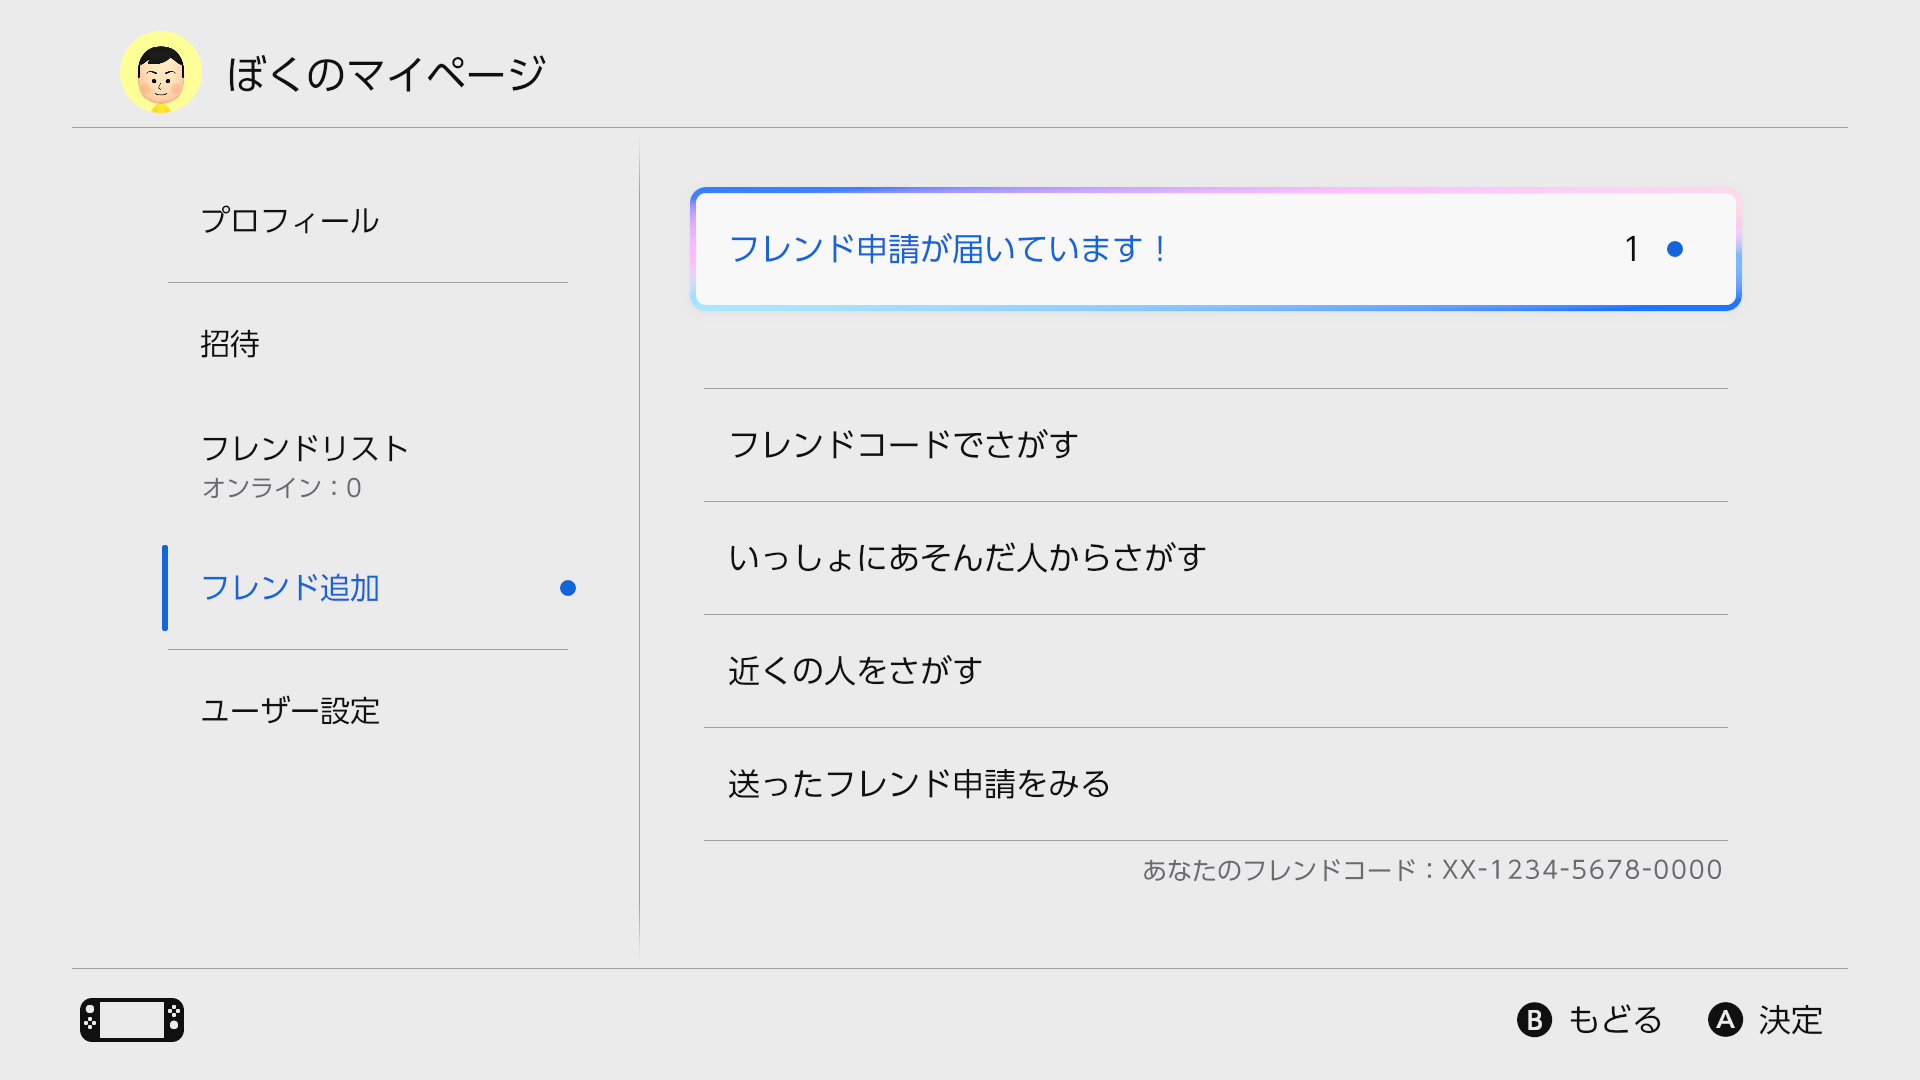Open 送ったフレンド申請をみる

pos(1216,784)
